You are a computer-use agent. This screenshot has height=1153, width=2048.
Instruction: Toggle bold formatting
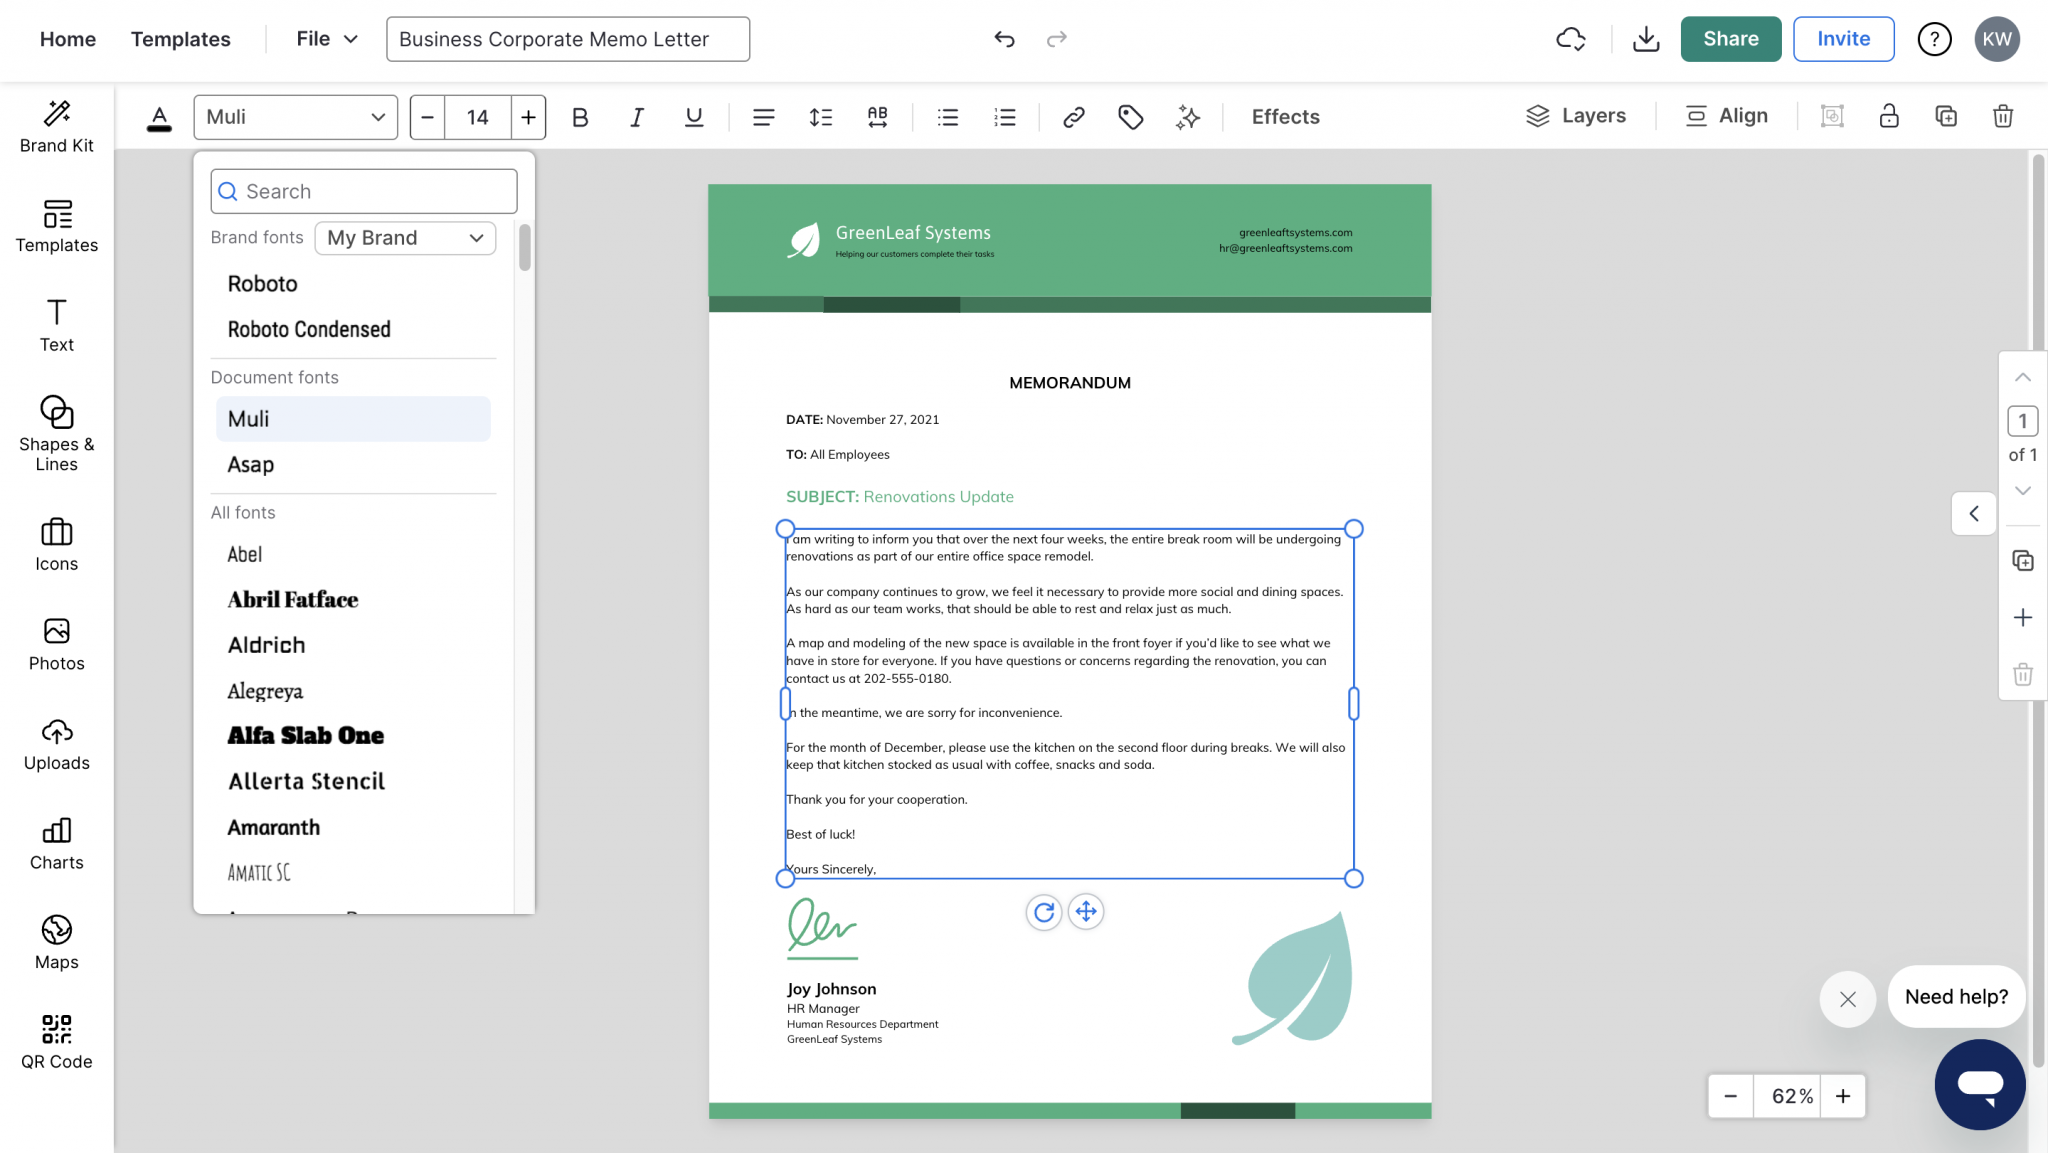(580, 117)
